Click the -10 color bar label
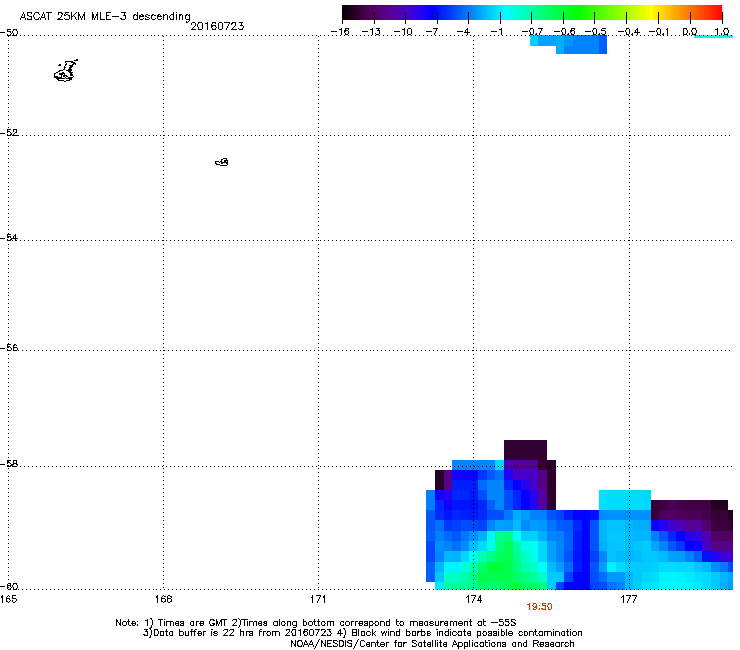 tap(403, 32)
